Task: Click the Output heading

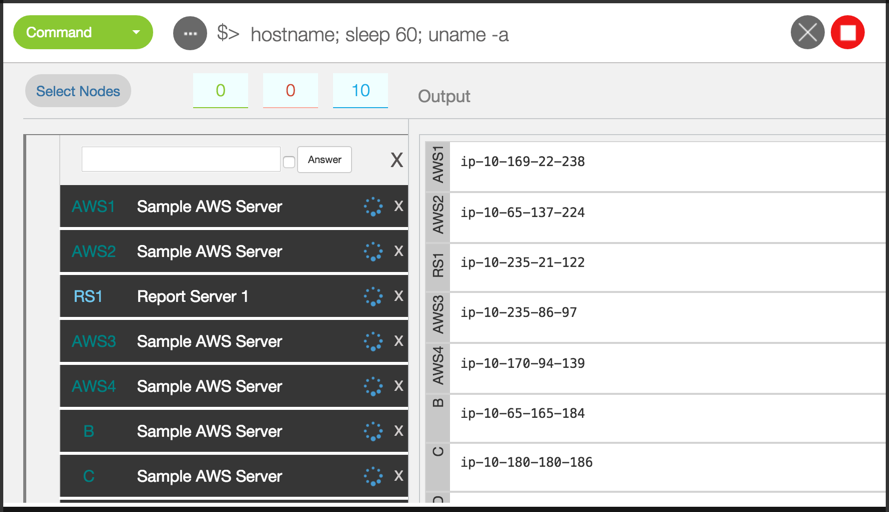Action: [x=444, y=96]
